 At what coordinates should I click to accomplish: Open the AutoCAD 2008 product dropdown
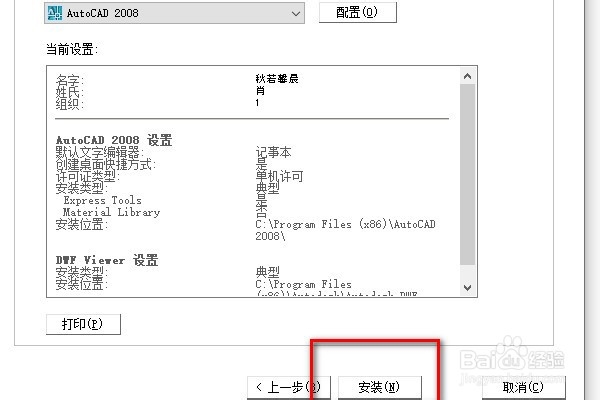(174, 13)
